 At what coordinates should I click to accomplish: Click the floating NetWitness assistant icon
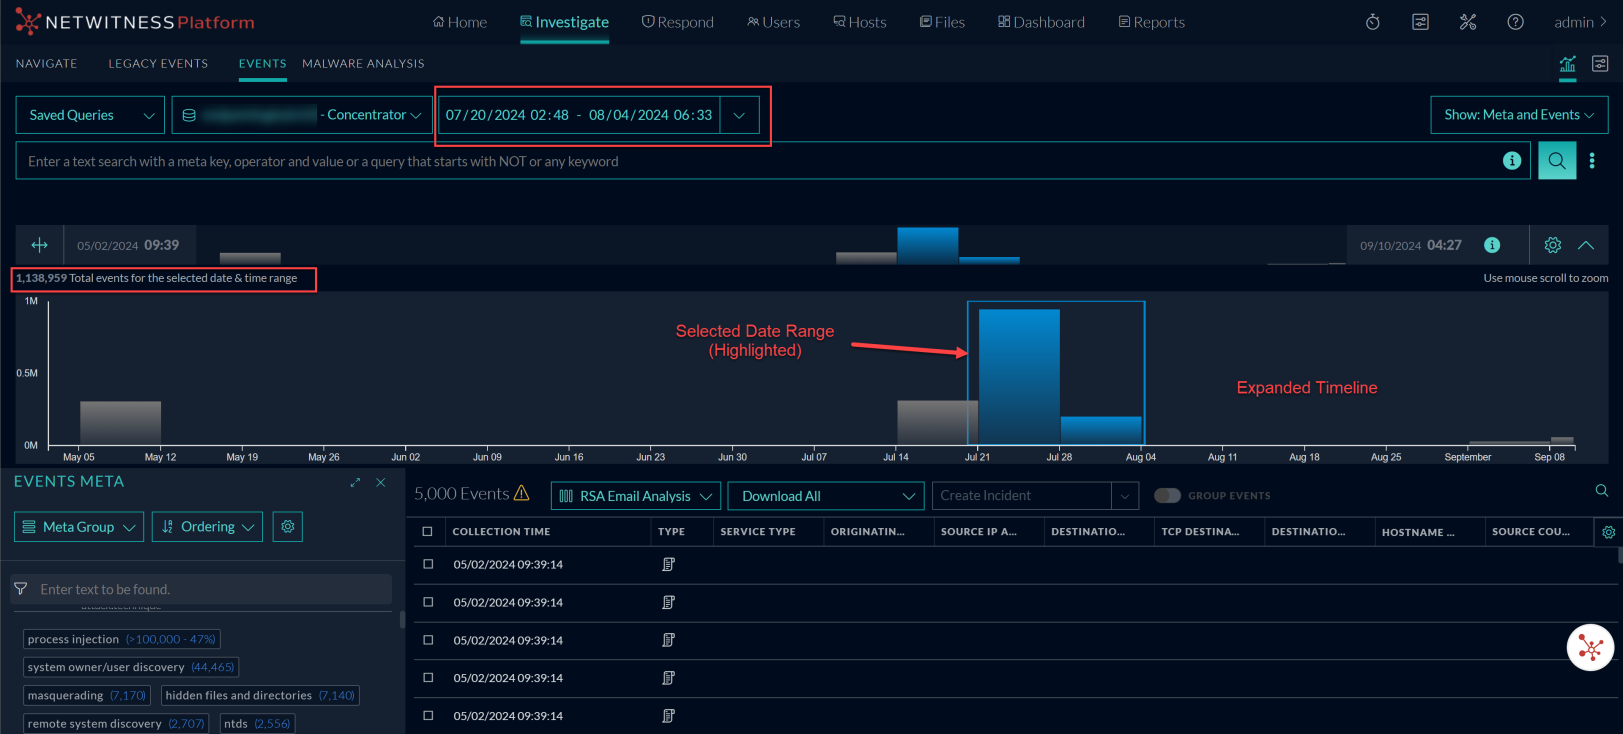click(x=1590, y=648)
